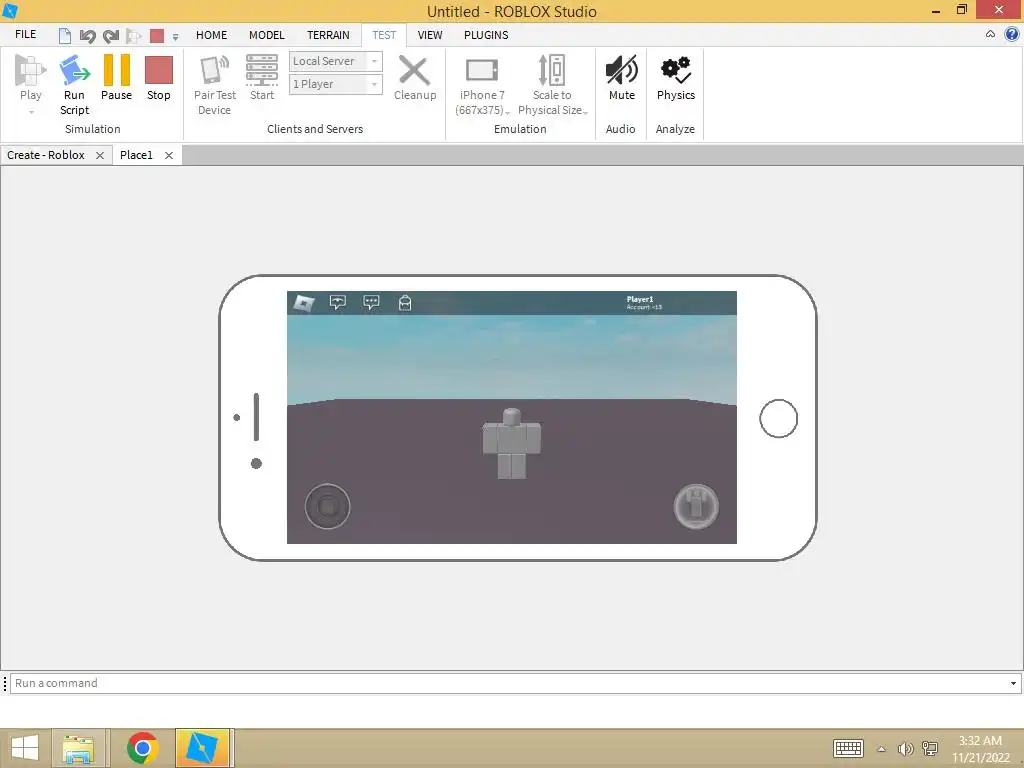Click the New file icon in quick access toolbar
The image size is (1024, 768).
click(65, 36)
